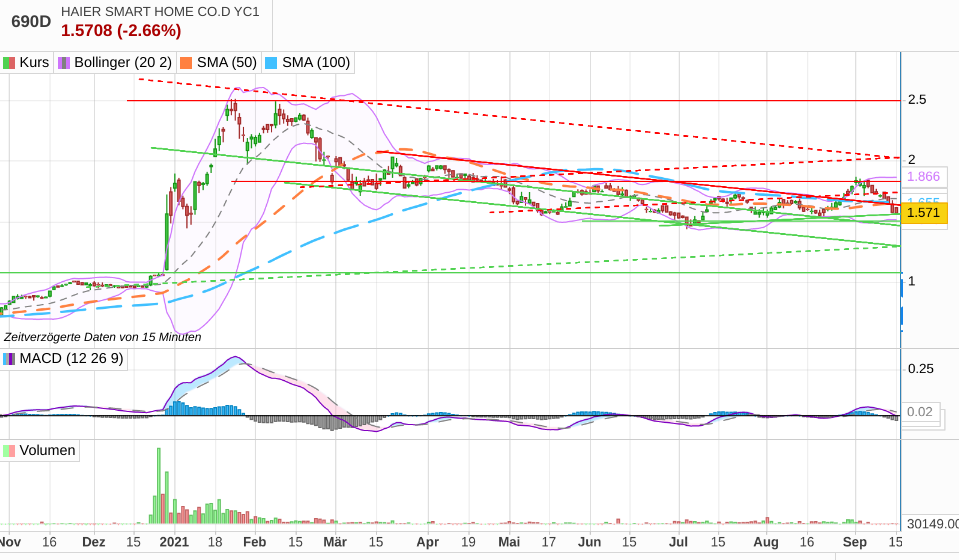The width and height of the screenshot is (959, 560).
Task: Click the Feb date axis label
Action: (254, 542)
